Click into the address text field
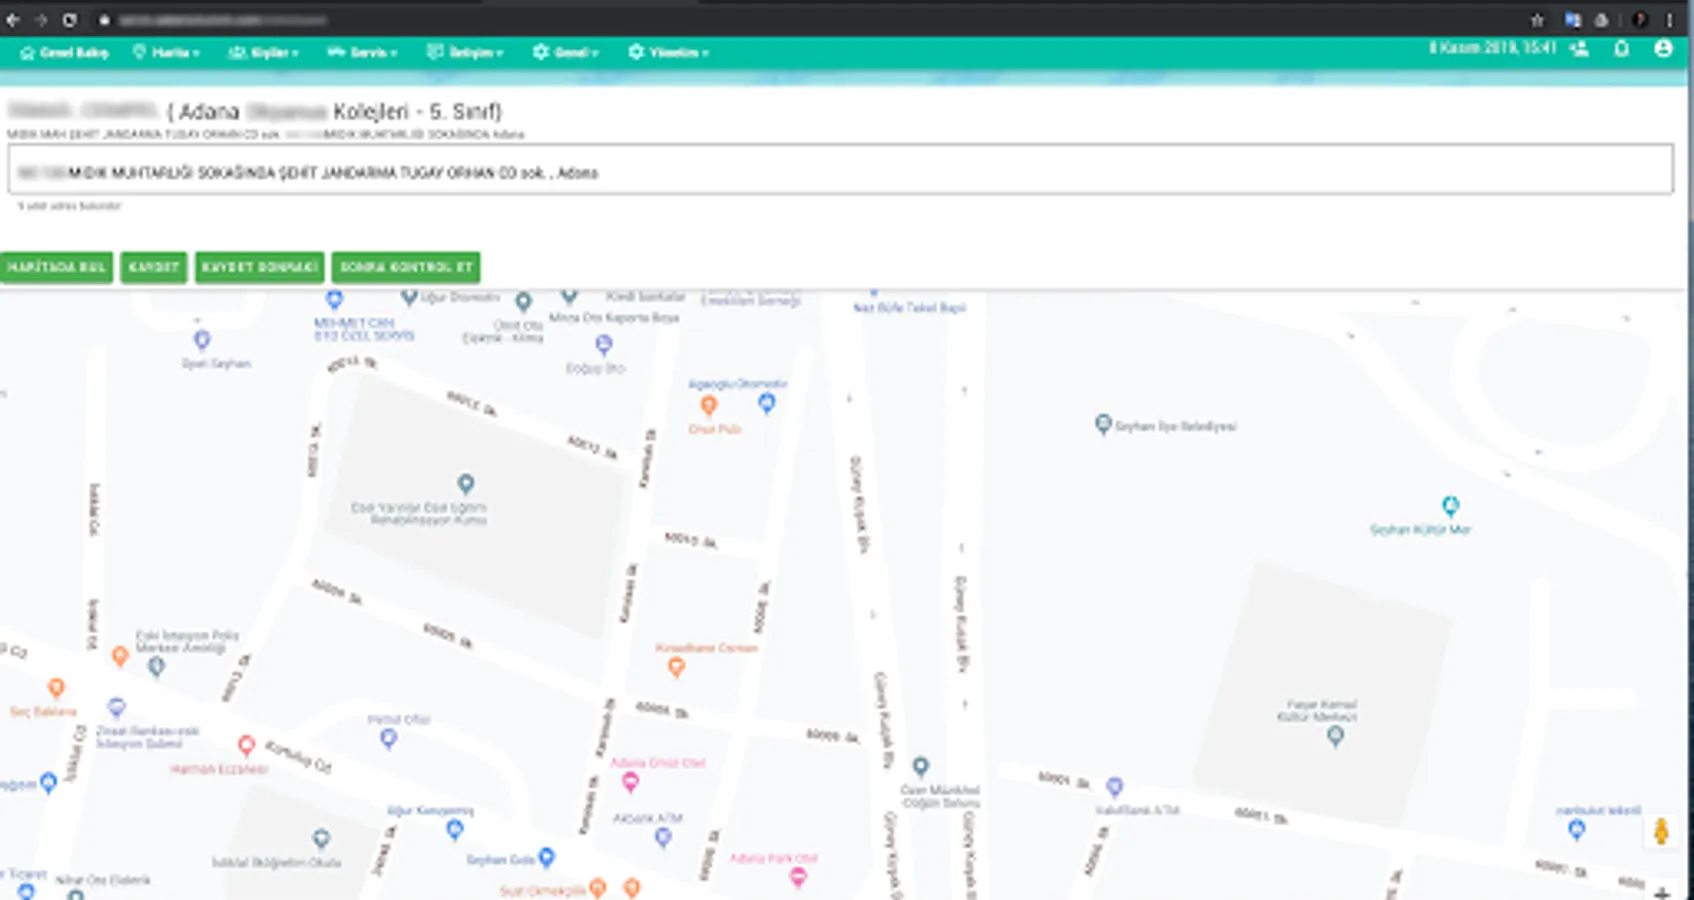The width and height of the screenshot is (1694, 900). click(841, 170)
